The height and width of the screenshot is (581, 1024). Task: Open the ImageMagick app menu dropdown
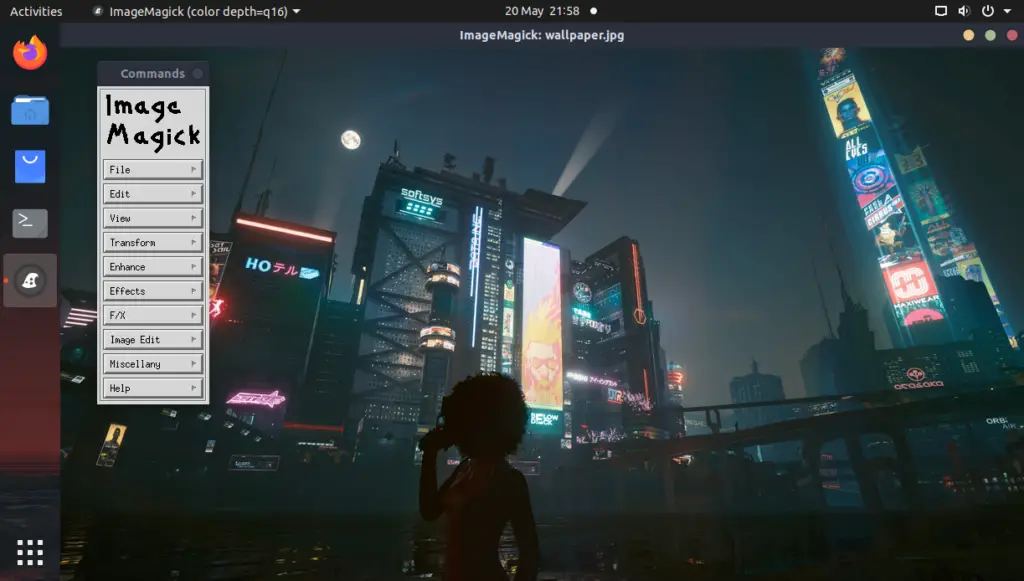pos(197,11)
